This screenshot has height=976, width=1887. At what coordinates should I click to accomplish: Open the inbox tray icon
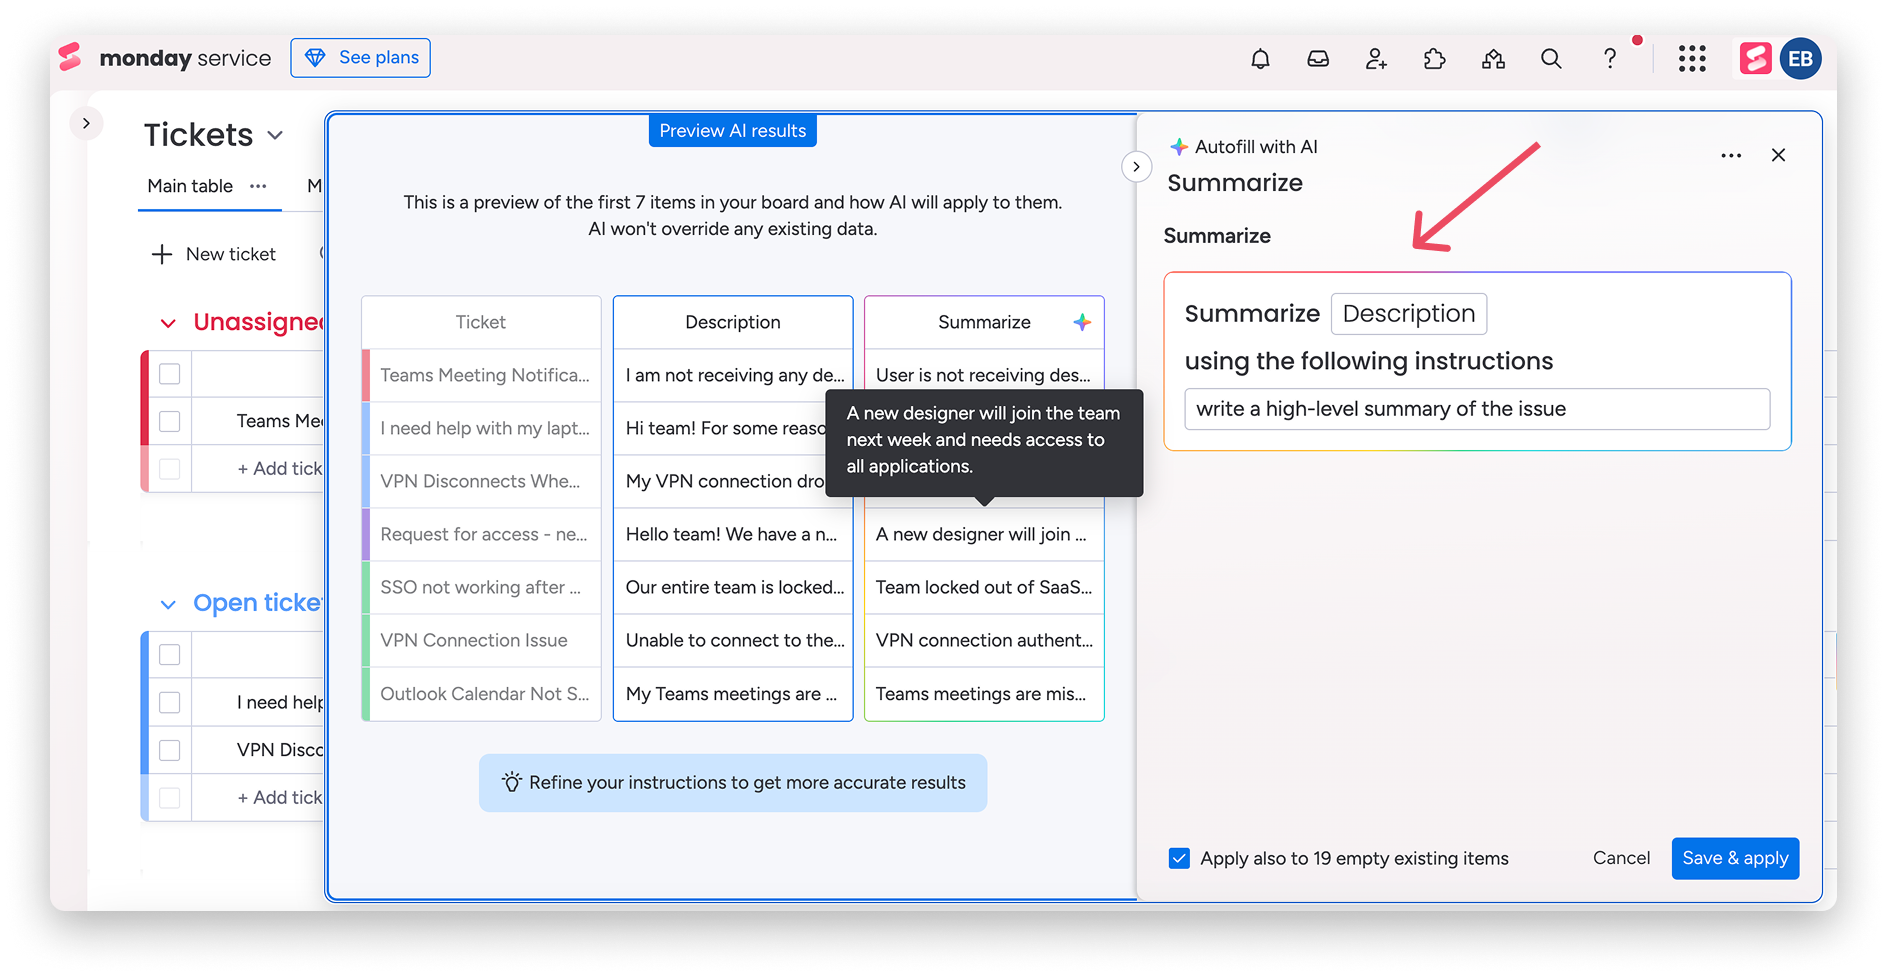1318,59
